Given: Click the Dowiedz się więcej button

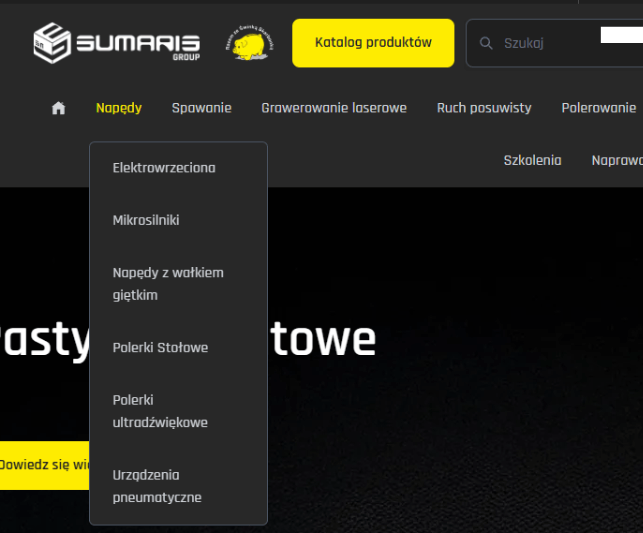Looking at the screenshot, I should click(x=44, y=465).
